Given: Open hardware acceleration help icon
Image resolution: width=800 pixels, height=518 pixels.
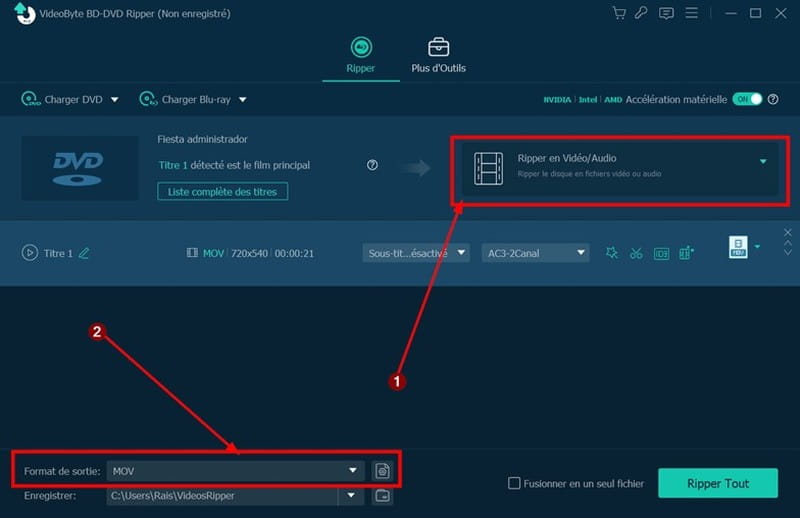Looking at the screenshot, I should pos(773,100).
